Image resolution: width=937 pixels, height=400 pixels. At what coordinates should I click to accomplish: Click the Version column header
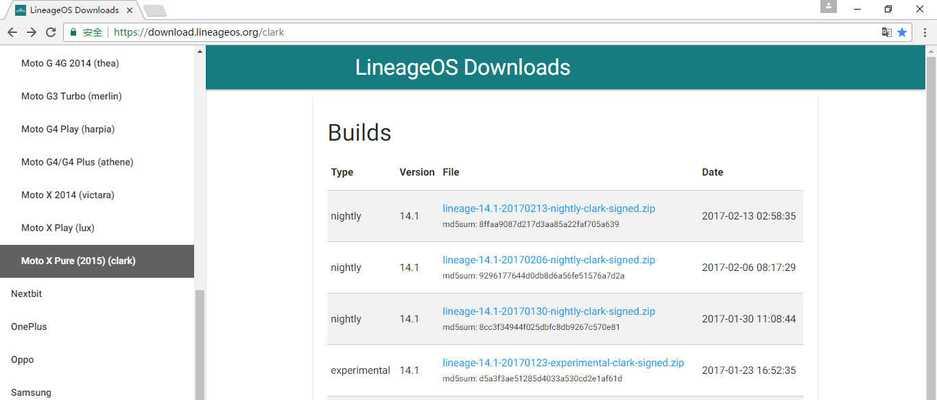(417, 172)
